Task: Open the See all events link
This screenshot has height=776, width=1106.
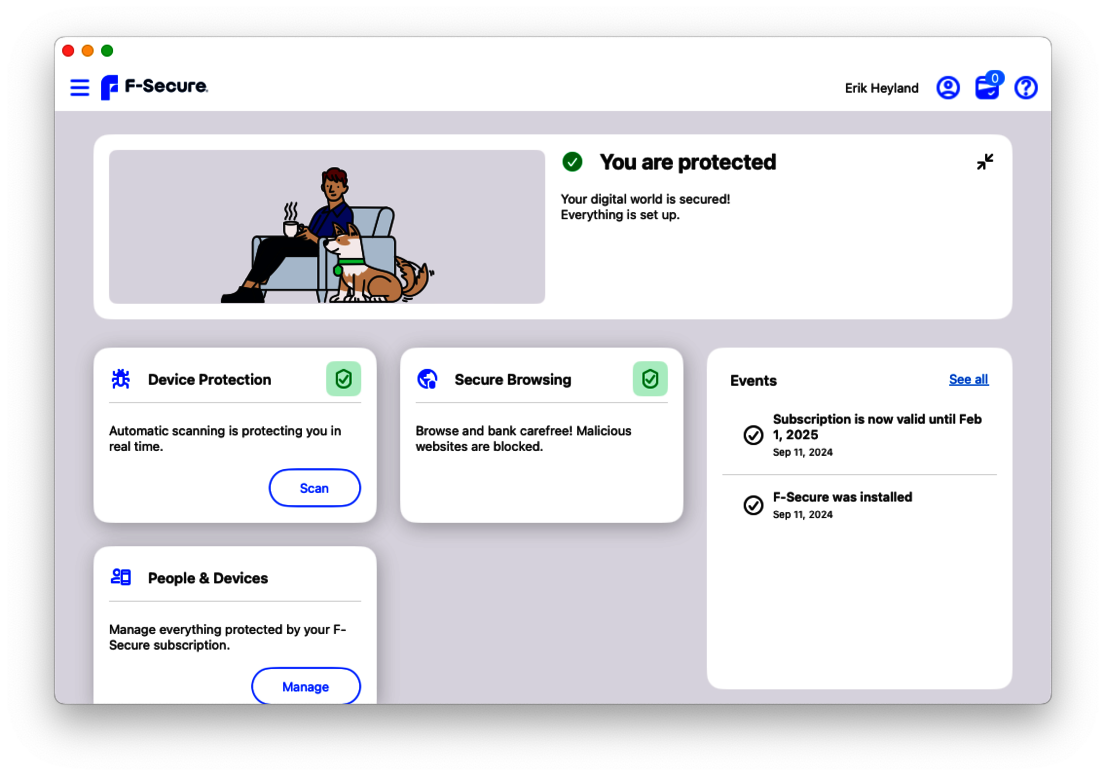Action: coord(968,379)
